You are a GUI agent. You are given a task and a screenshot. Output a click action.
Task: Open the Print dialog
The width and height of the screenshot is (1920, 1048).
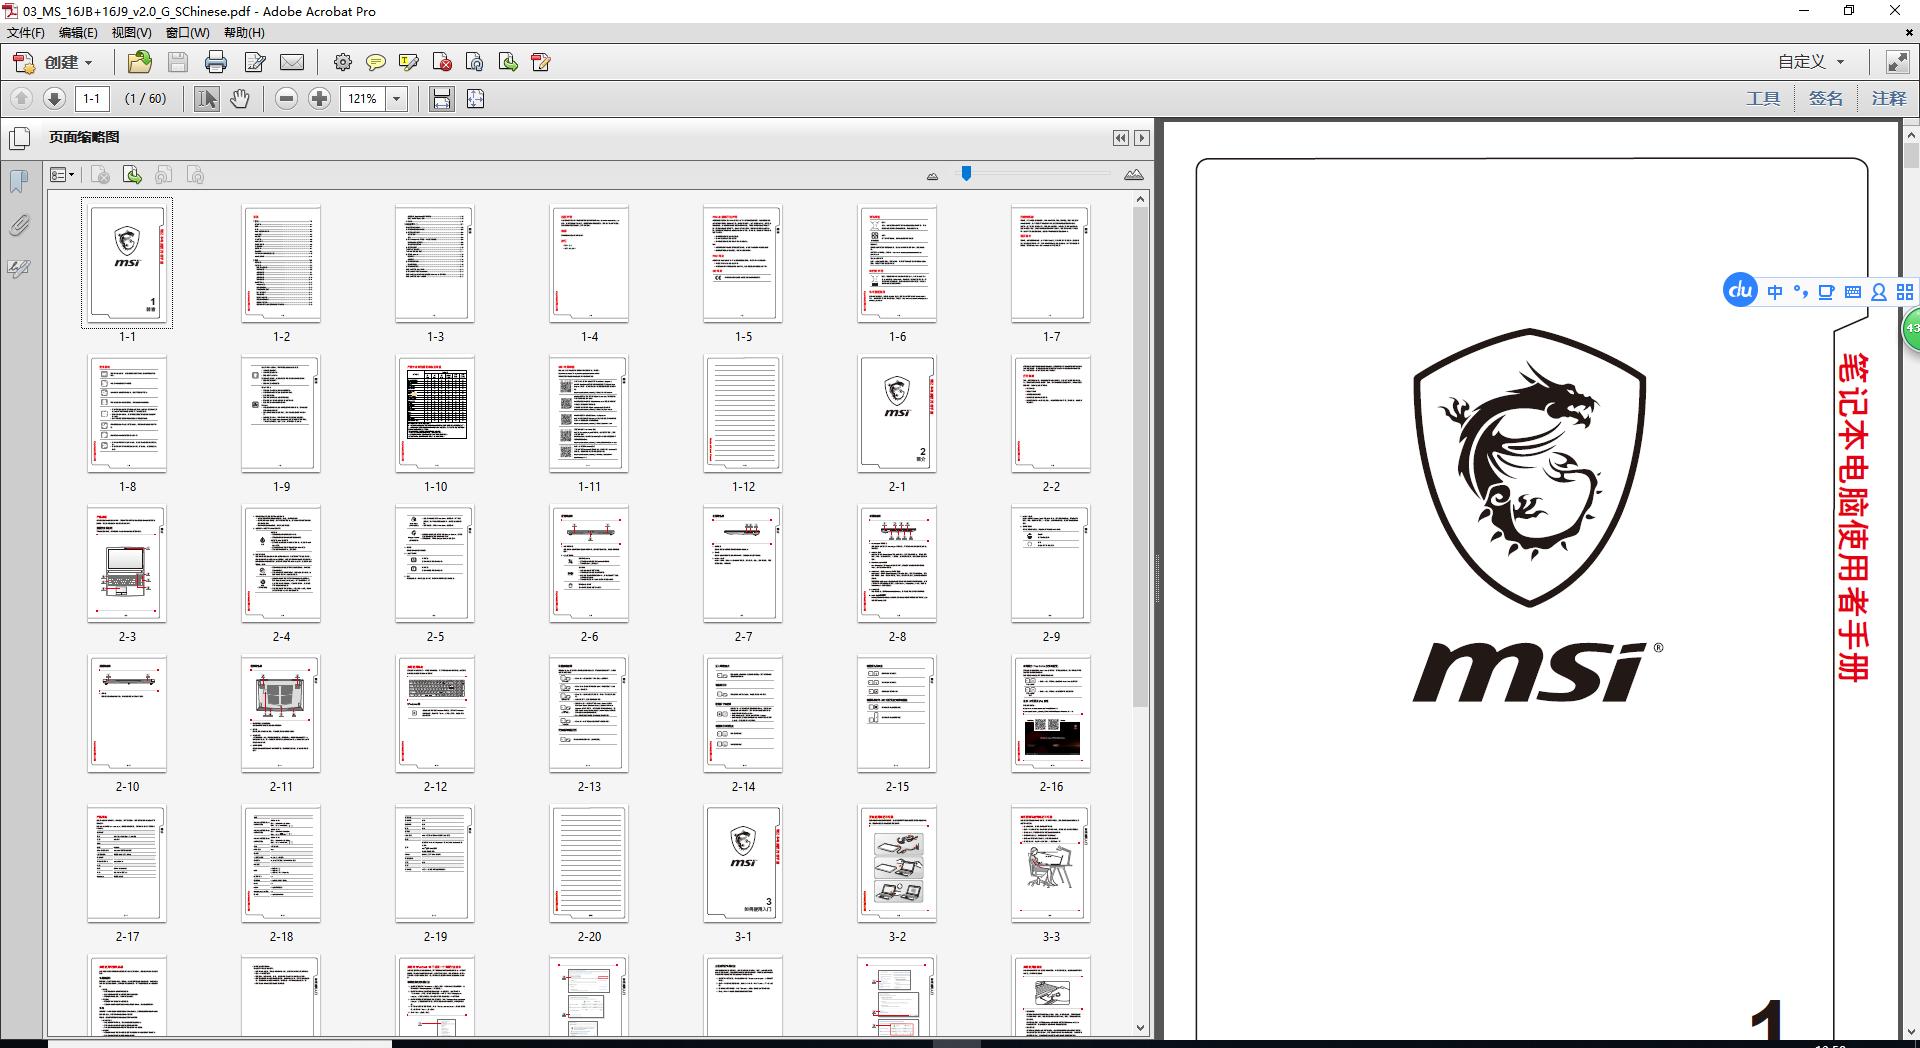pos(216,62)
